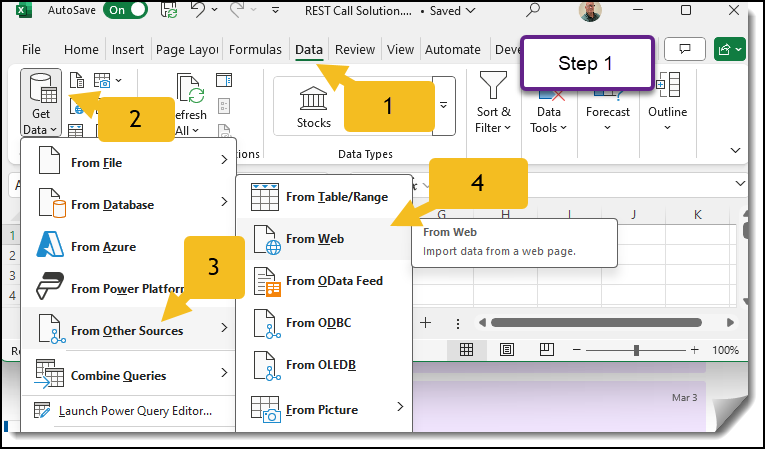
Task: Open the Outline dropdown
Action: [x=667, y=102]
